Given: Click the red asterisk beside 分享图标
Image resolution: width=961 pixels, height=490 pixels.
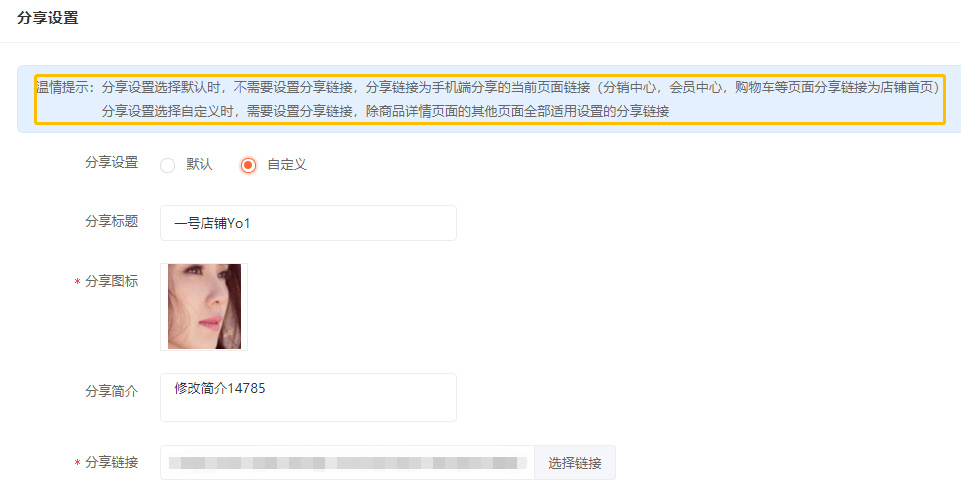Looking at the screenshot, I should click(77, 282).
